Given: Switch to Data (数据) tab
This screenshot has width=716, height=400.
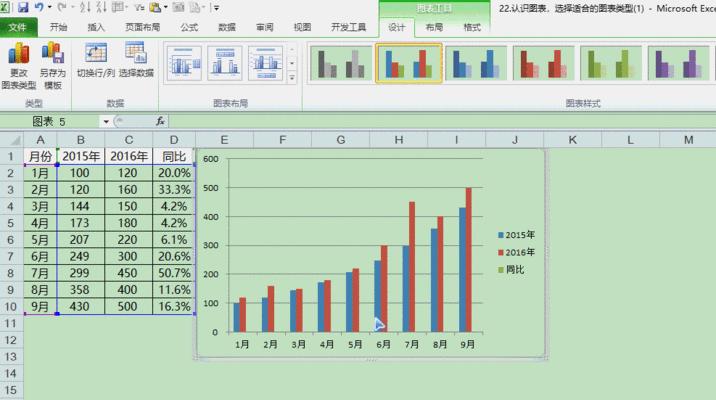Looking at the screenshot, I should point(227,27).
